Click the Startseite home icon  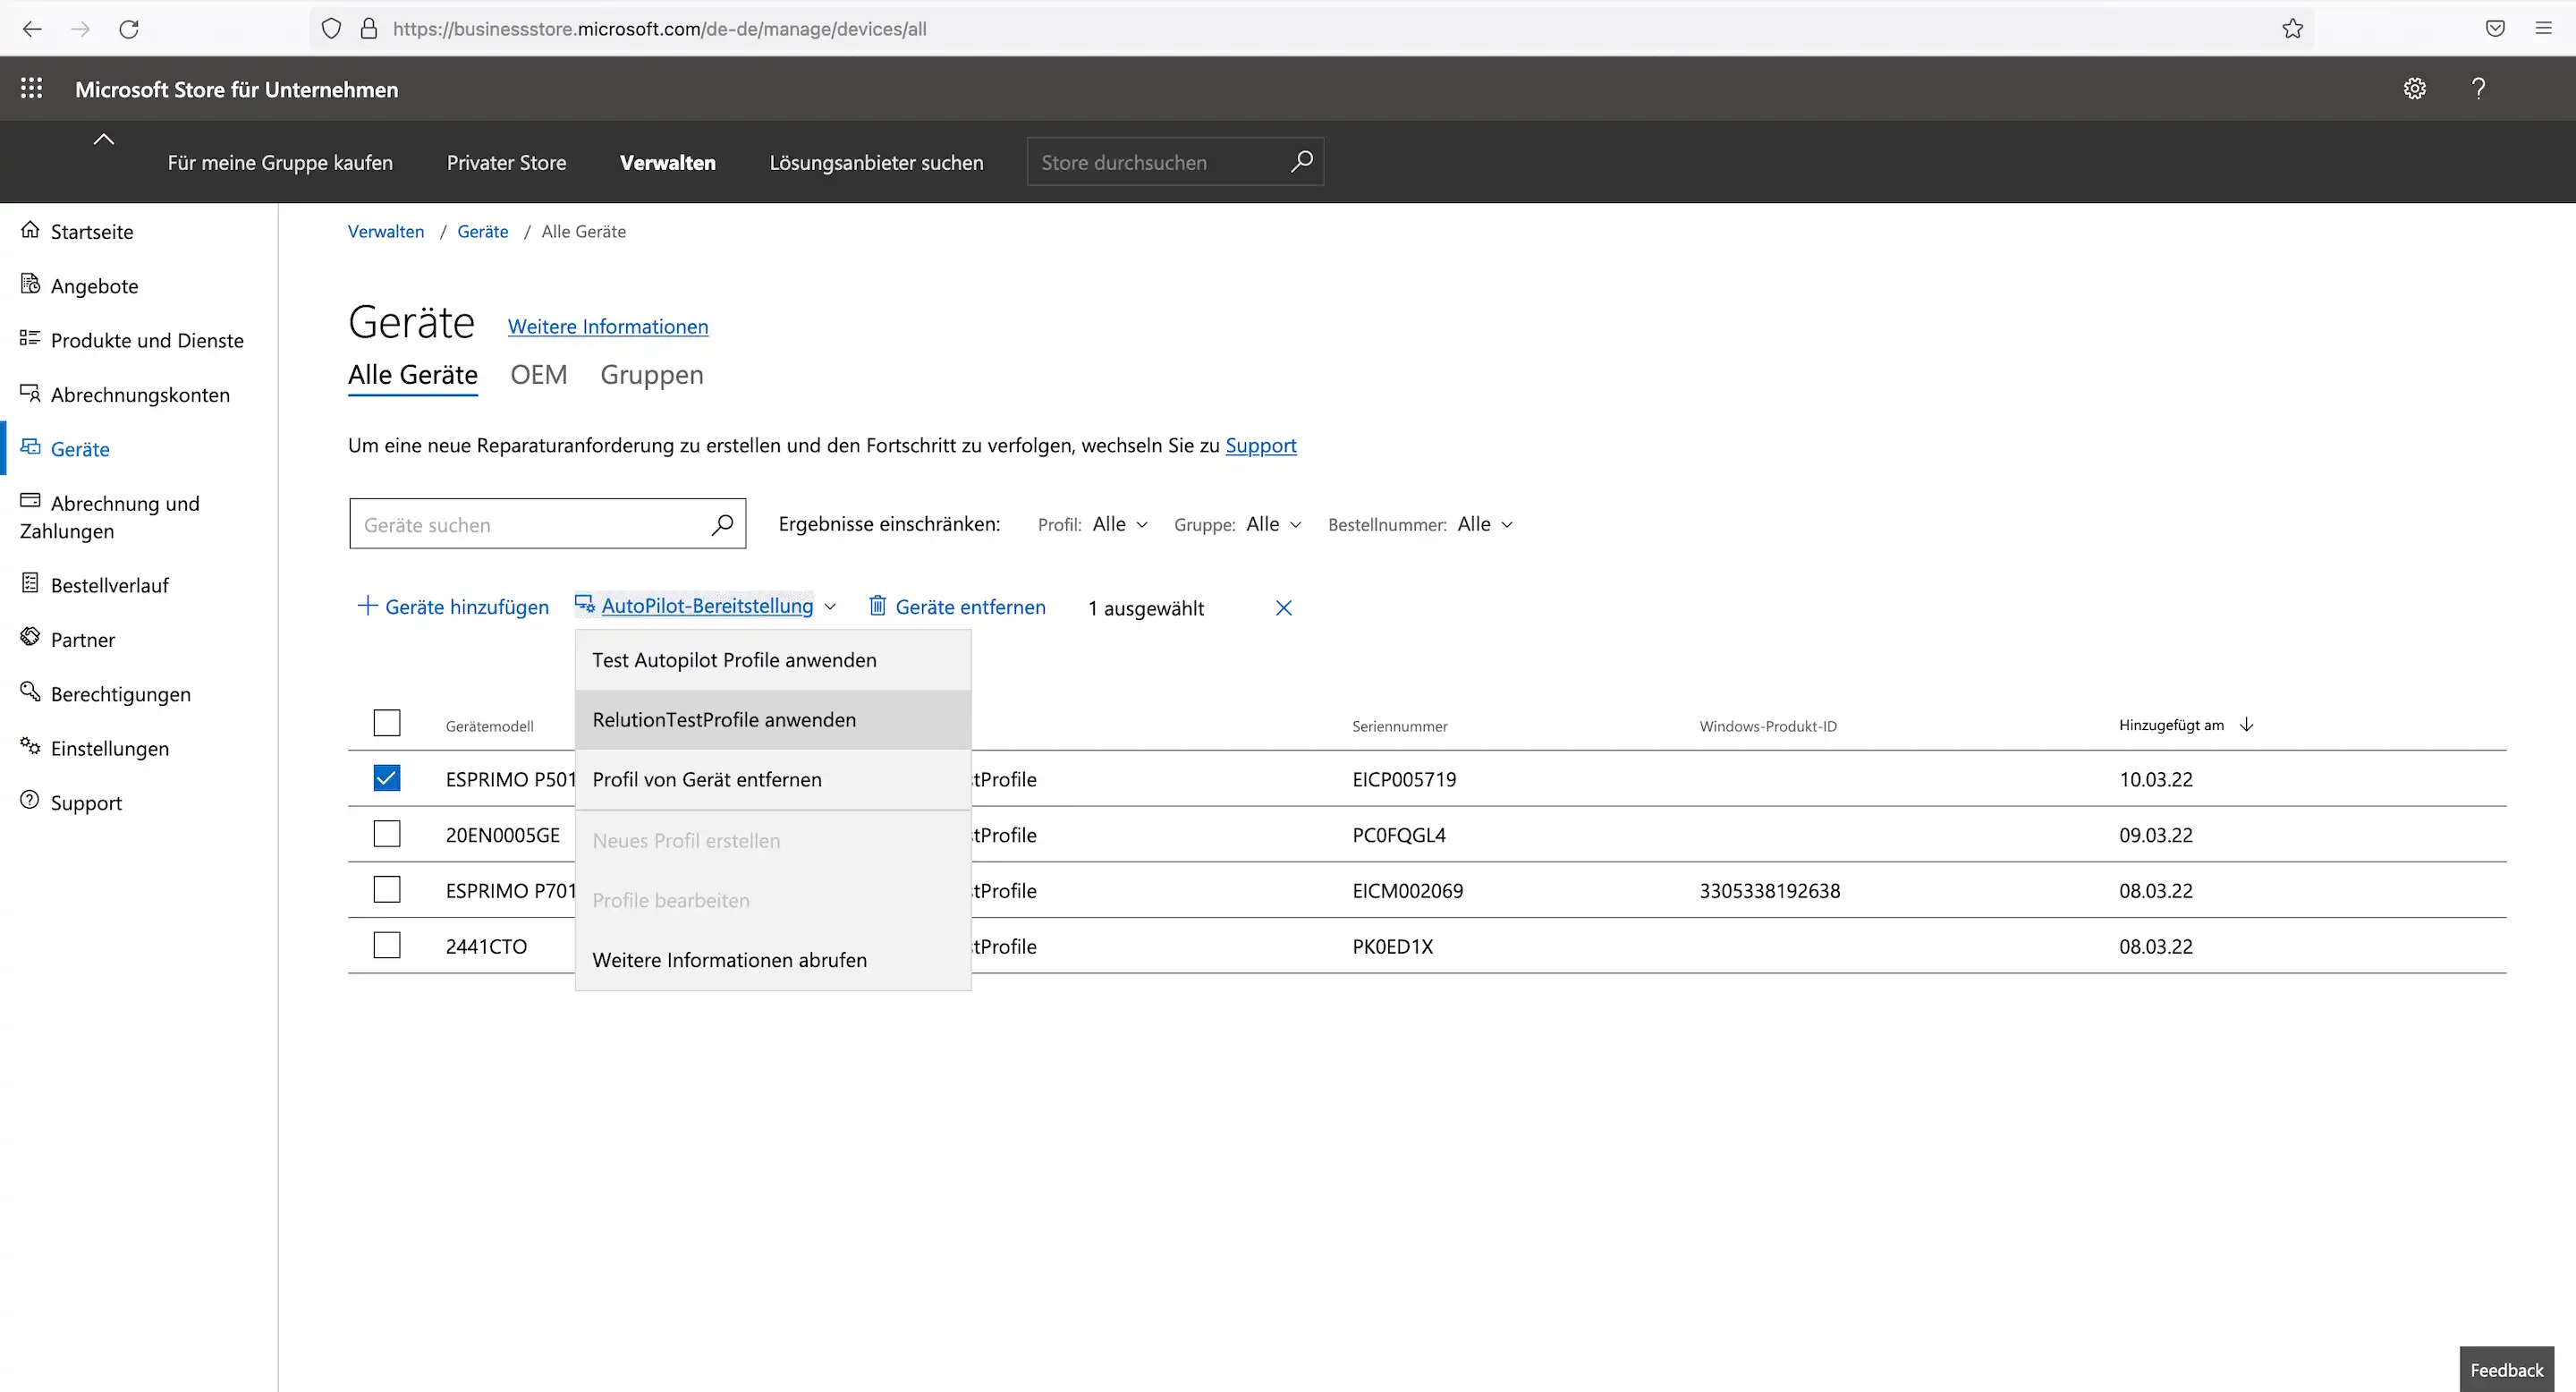(30, 230)
